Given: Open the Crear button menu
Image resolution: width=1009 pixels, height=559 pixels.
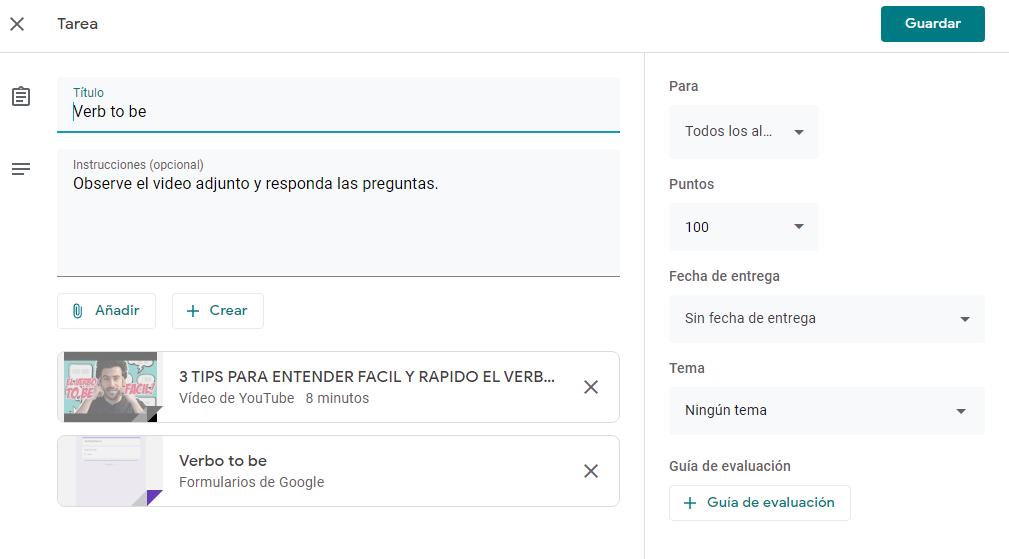Looking at the screenshot, I should click(x=218, y=311).
